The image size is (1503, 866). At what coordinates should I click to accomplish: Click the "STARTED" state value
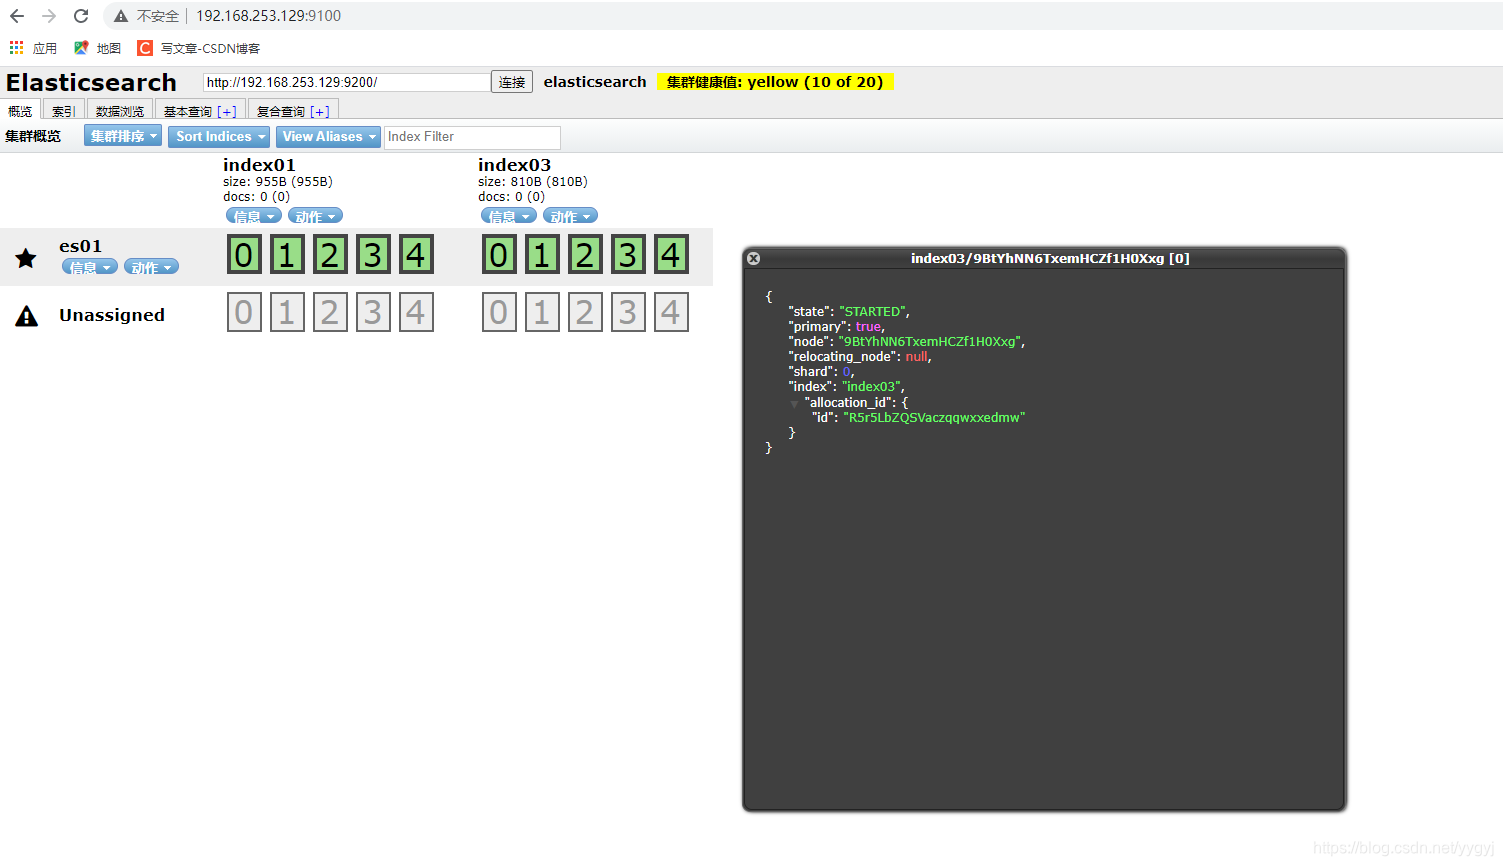pyautogui.click(x=872, y=312)
